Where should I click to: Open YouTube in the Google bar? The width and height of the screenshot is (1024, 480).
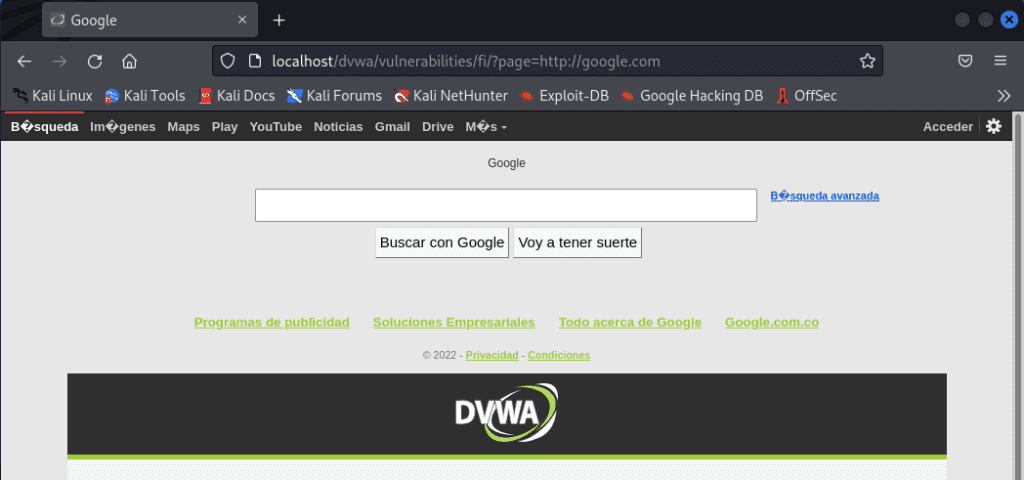[x=276, y=127]
